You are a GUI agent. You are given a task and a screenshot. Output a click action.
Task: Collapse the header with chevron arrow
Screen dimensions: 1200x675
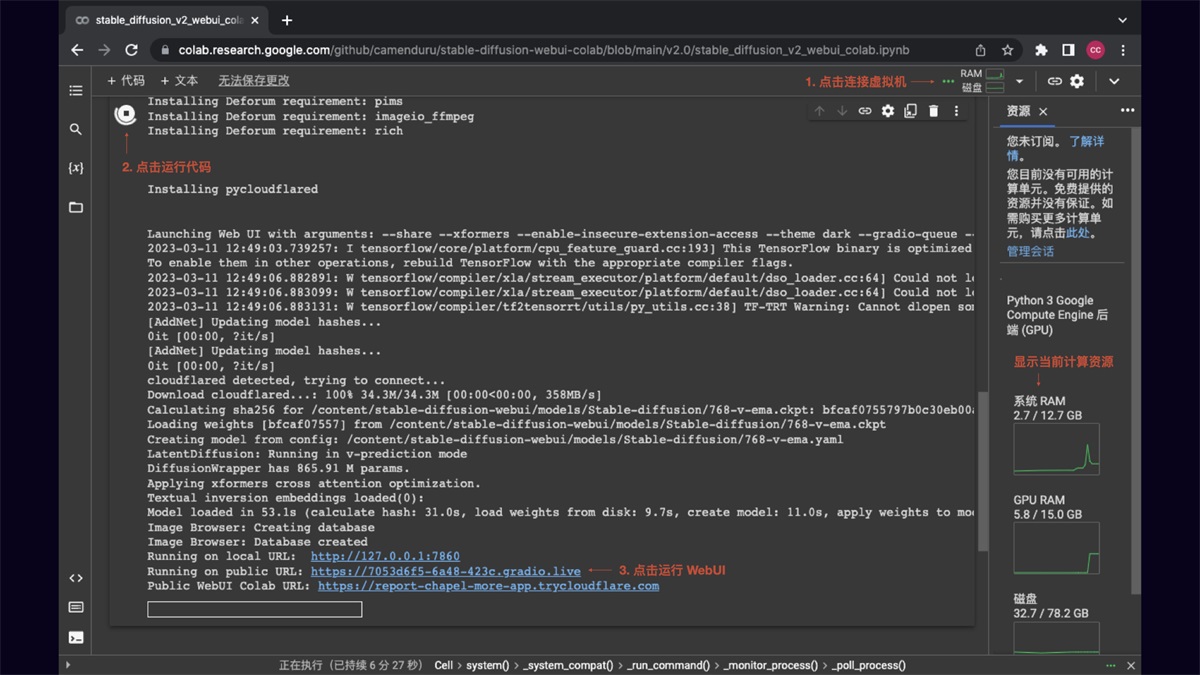pyautogui.click(x=1114, y=81)
